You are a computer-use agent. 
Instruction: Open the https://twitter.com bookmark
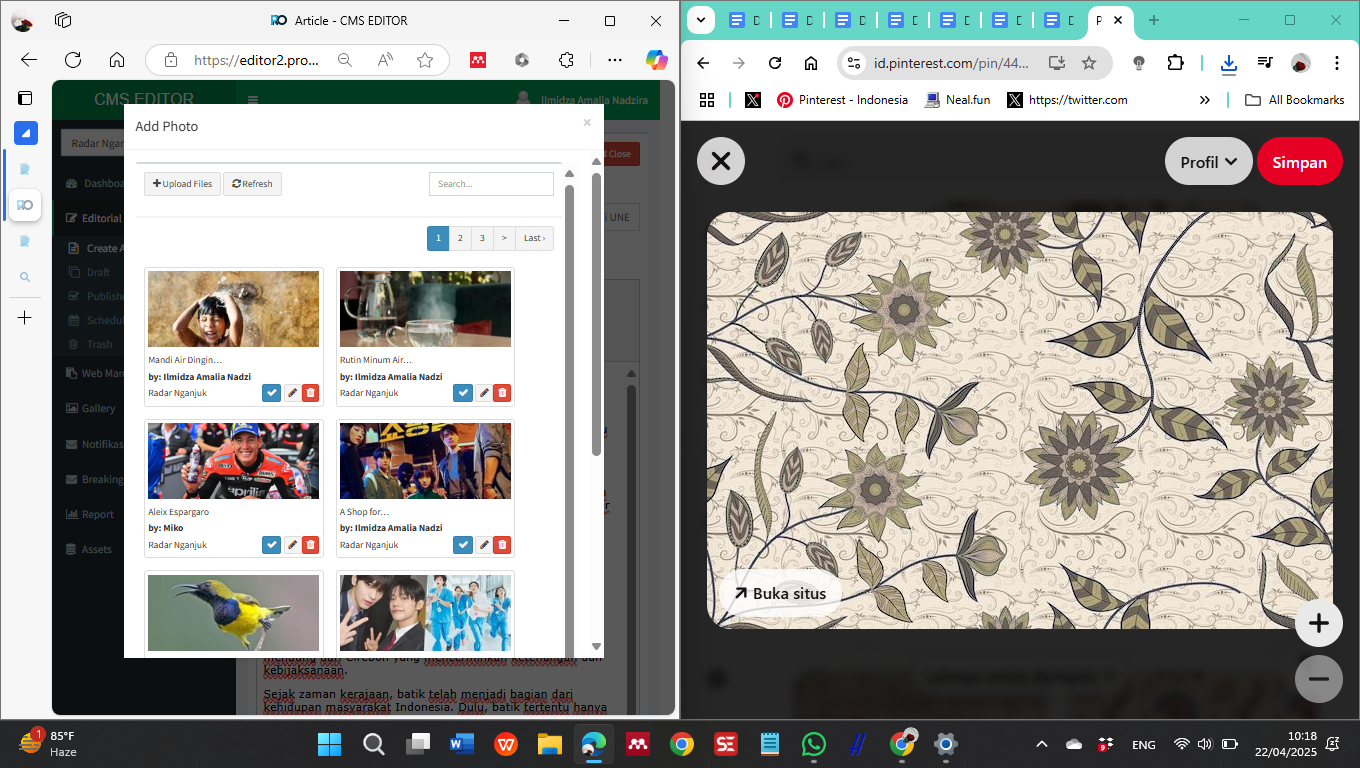coord(1067,100)
